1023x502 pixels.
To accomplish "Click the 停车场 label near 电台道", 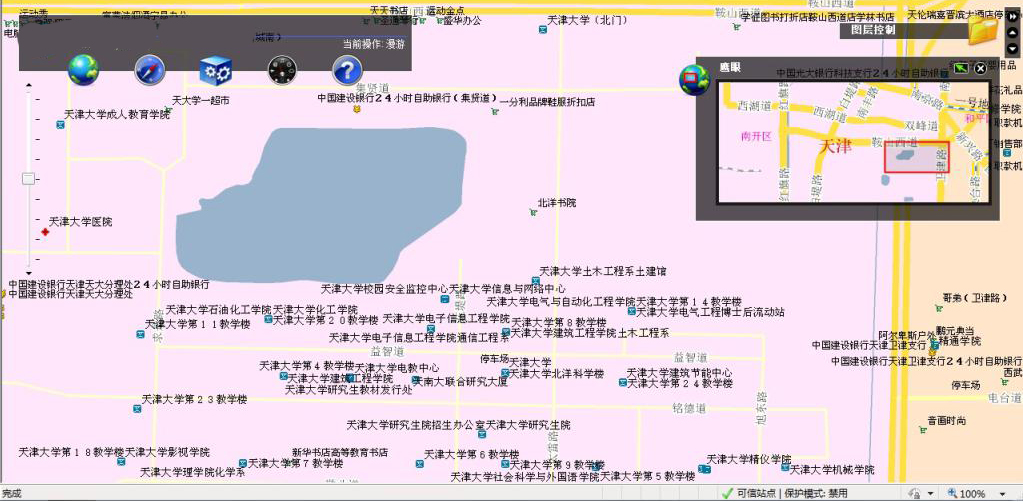I will pos(966,386).
